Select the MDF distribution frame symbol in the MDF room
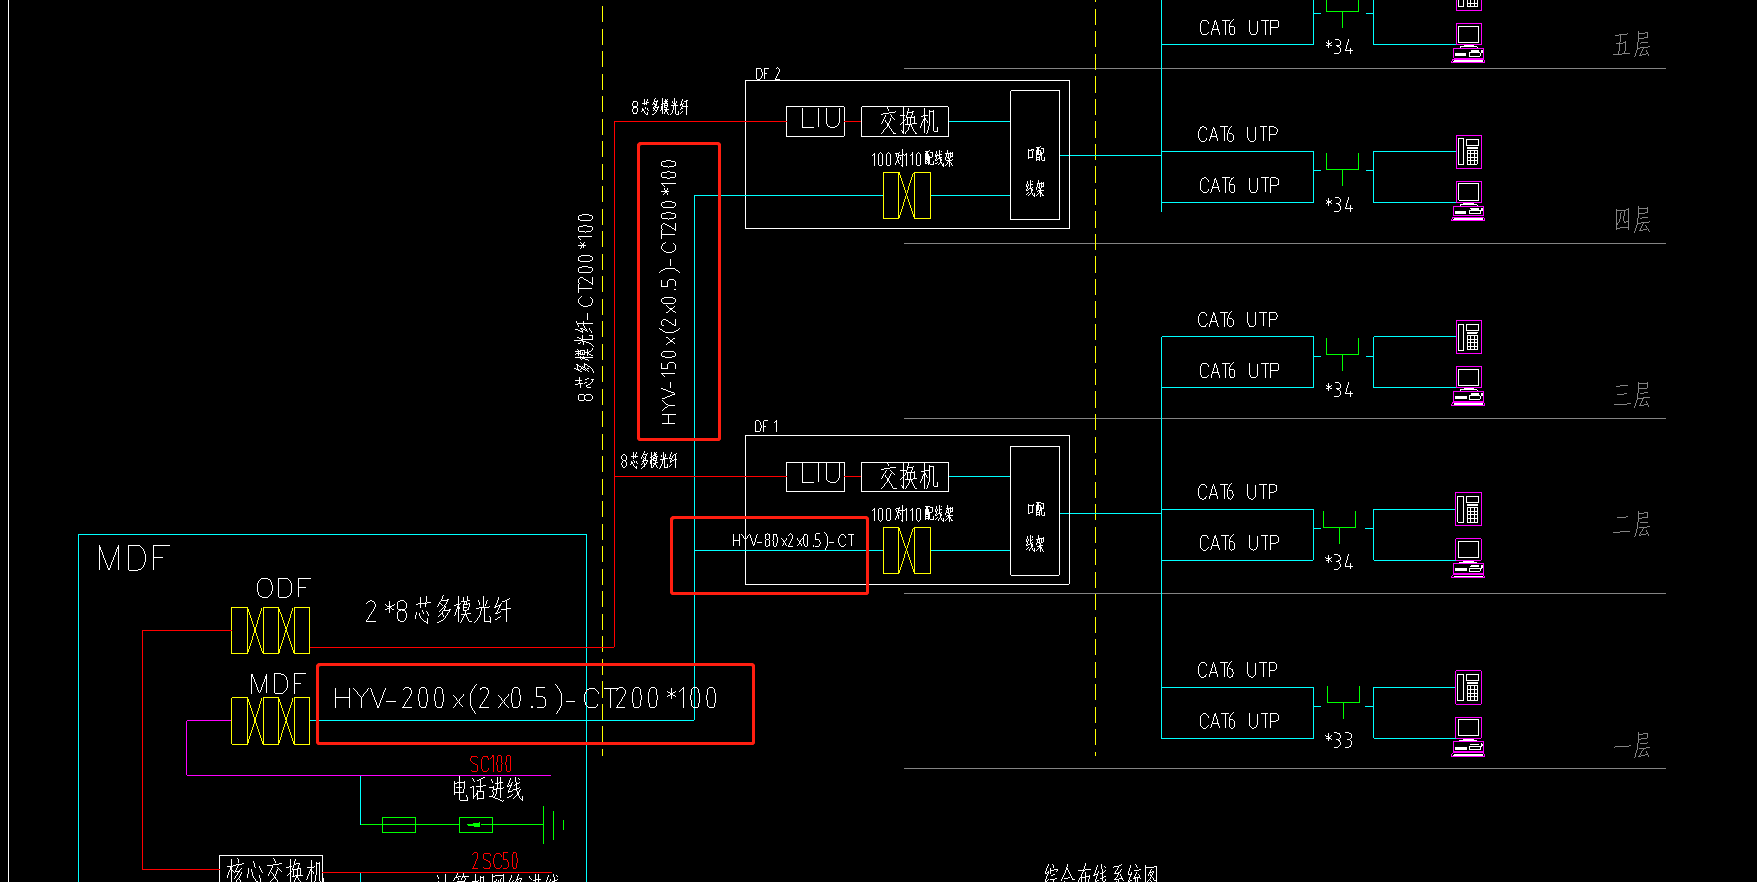The height and width of the screenshot is (882, 1757). 270,721
